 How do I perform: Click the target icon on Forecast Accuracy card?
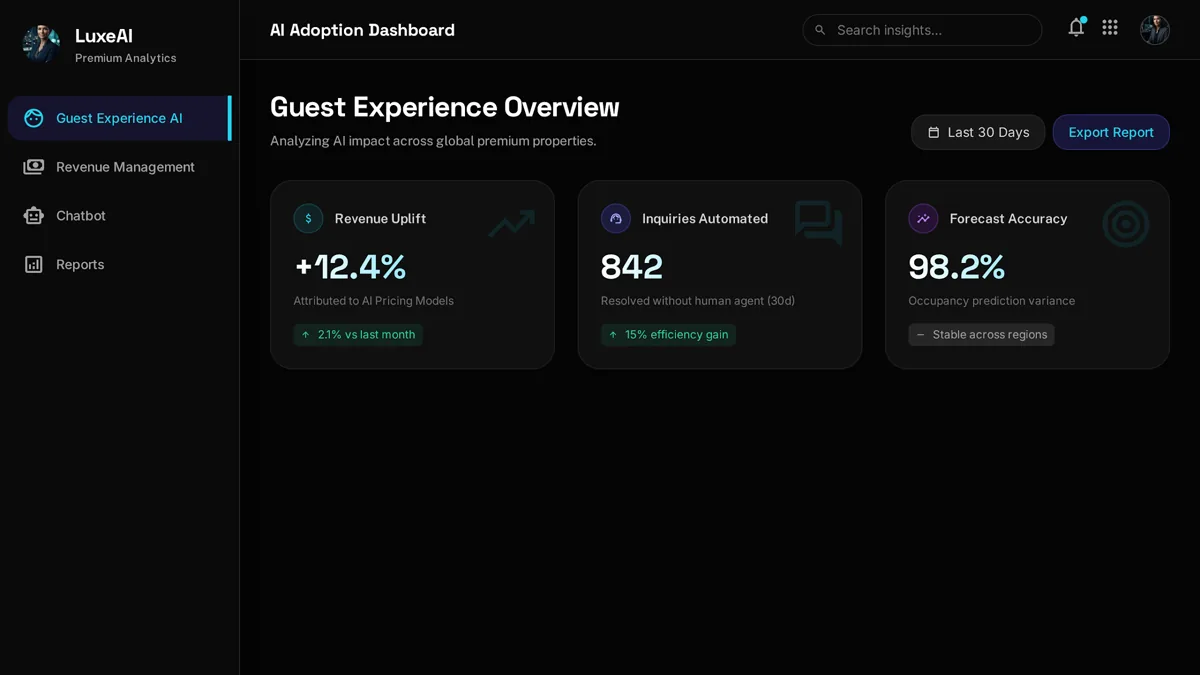(x=1126, y=224)
